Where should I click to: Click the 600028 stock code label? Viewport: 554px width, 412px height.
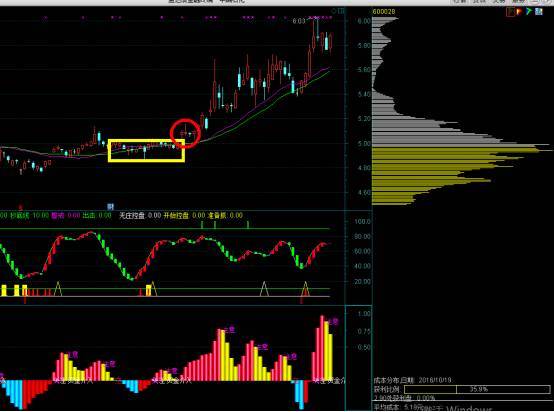pos(384,12)
